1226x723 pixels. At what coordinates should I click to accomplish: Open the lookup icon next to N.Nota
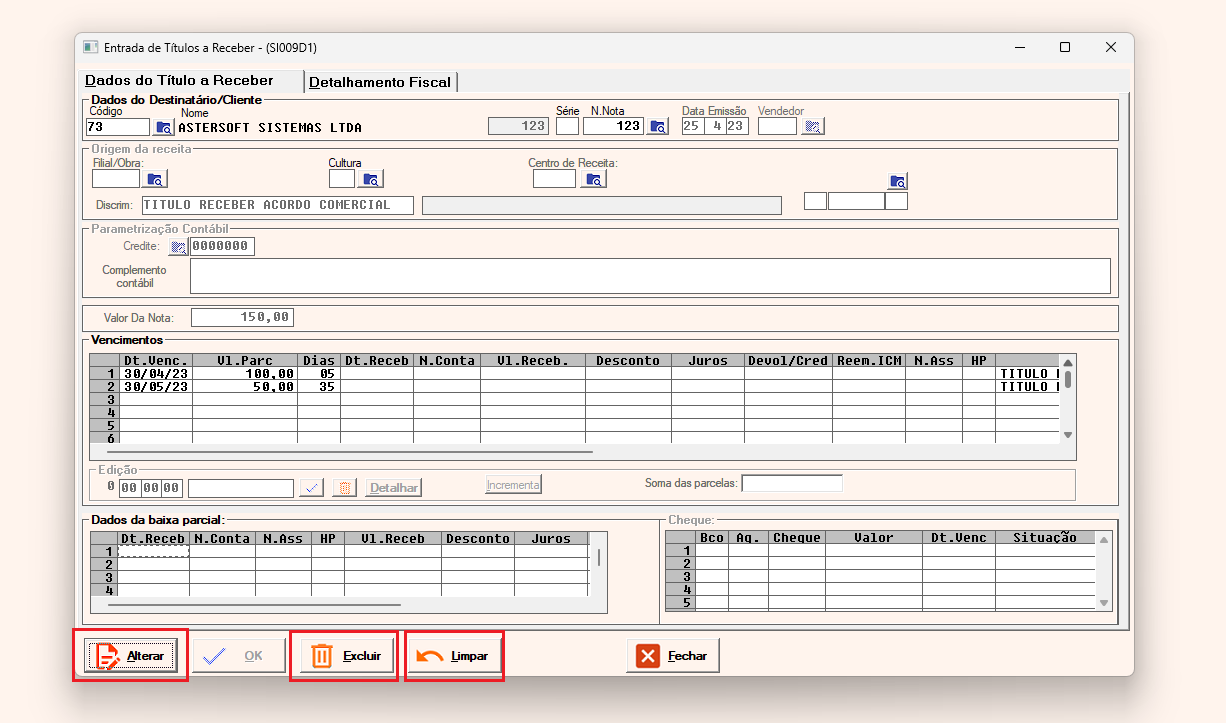(x=658, y=127)
